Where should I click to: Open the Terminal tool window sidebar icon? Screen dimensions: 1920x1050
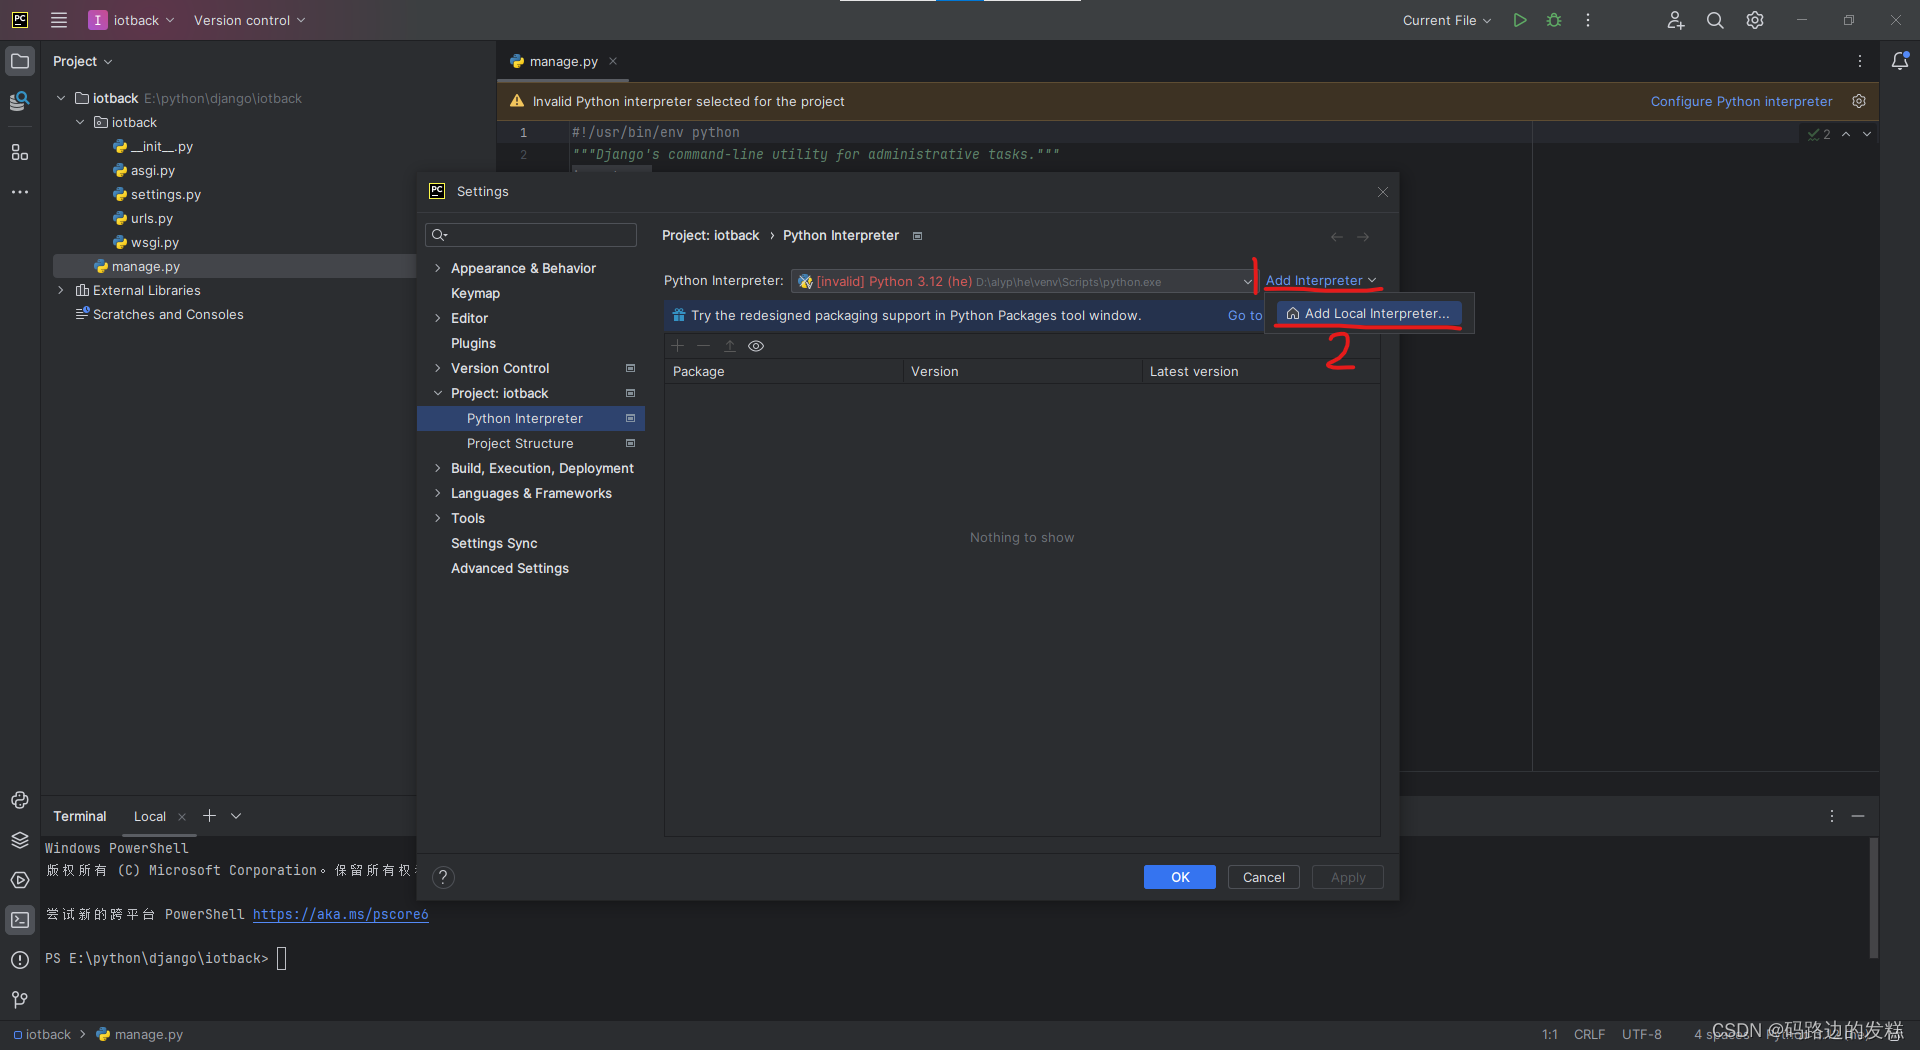(x=19, y=920)
